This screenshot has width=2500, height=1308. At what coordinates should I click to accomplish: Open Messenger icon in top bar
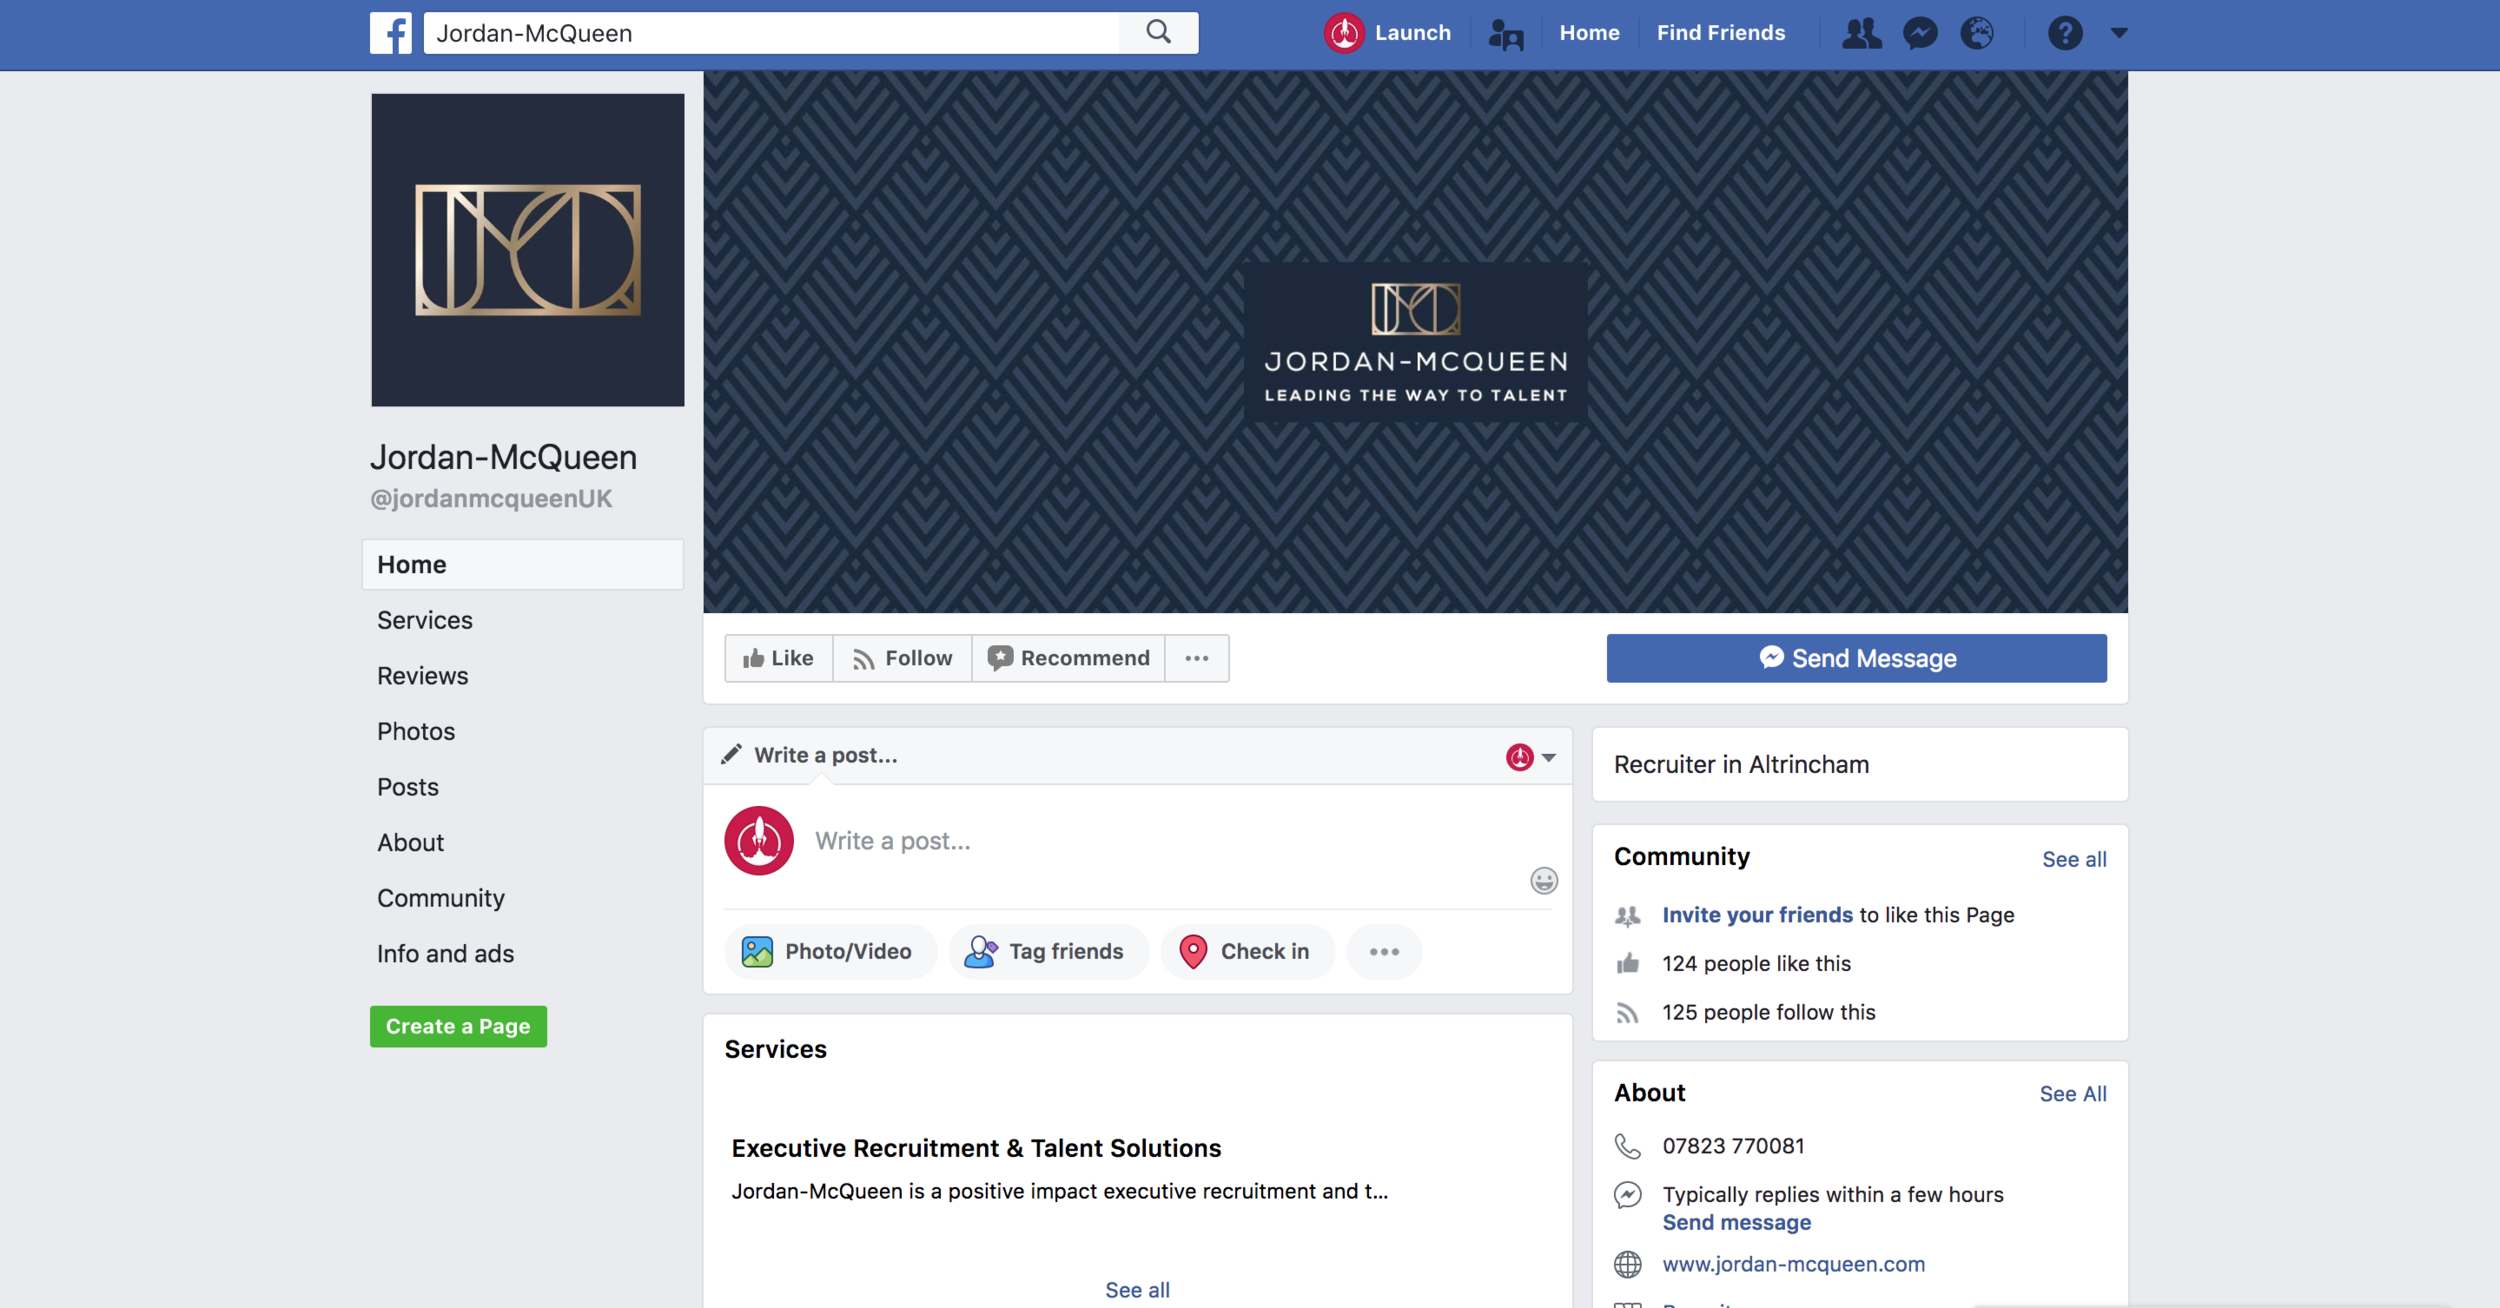pyautogui.click(x=1920, y=33)
